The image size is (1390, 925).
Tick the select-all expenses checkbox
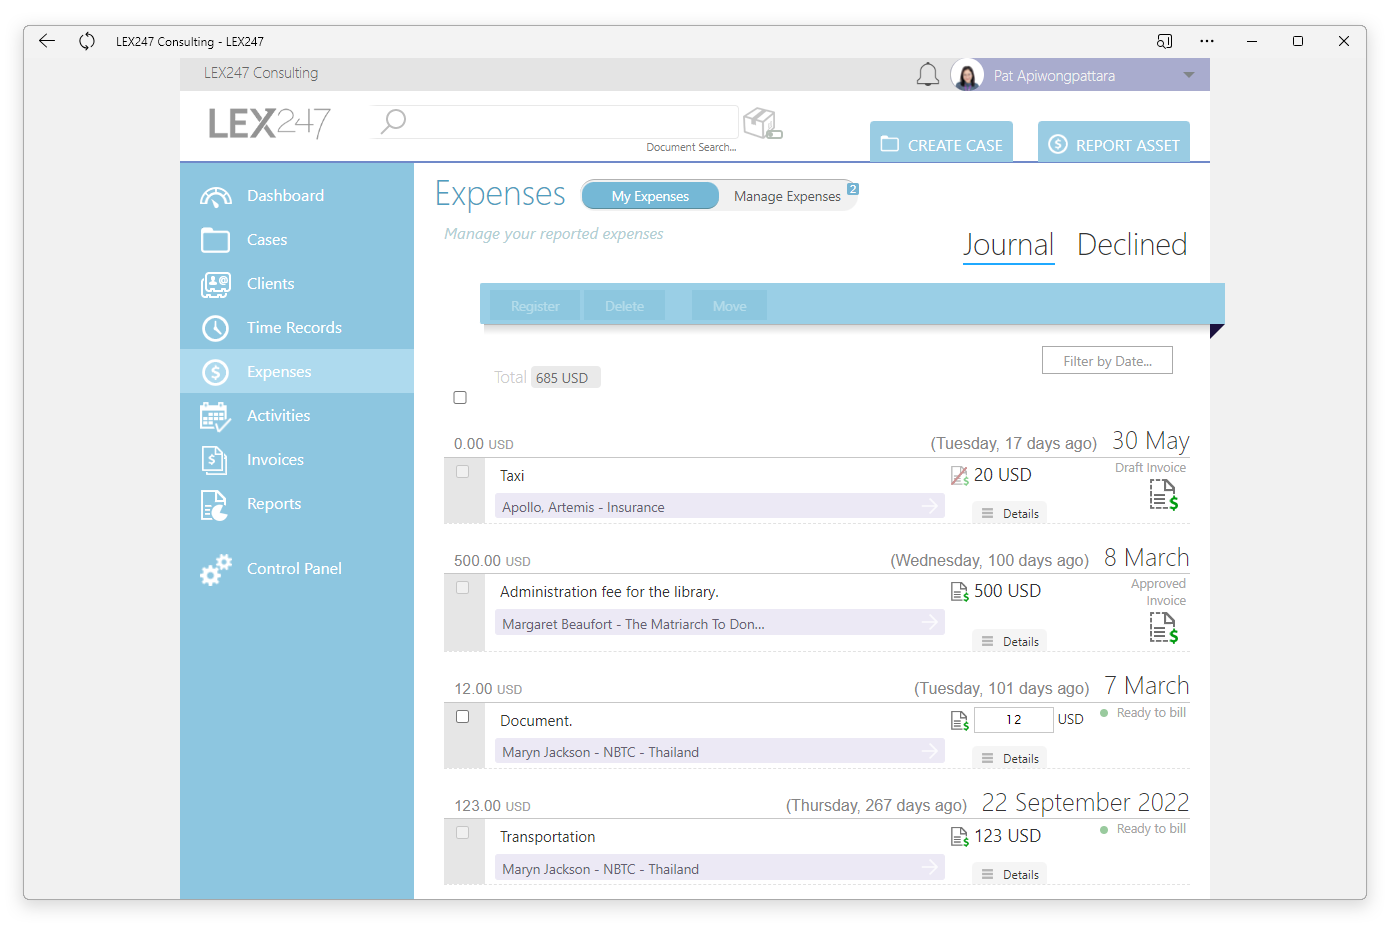coord(460,398)
